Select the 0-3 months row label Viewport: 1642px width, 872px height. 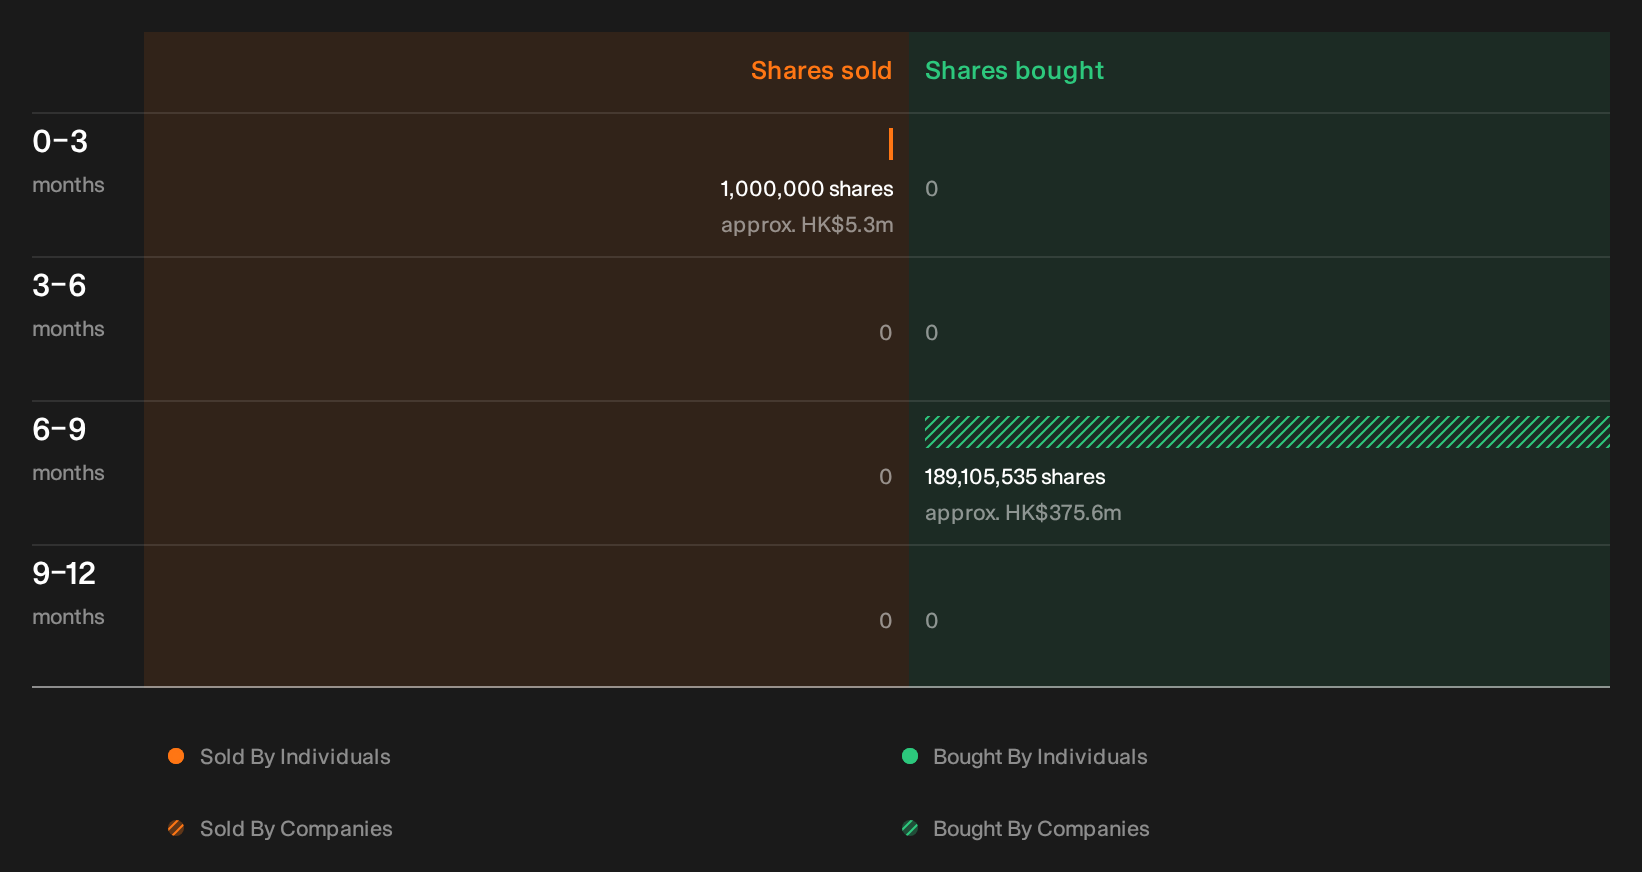point(68,163)
